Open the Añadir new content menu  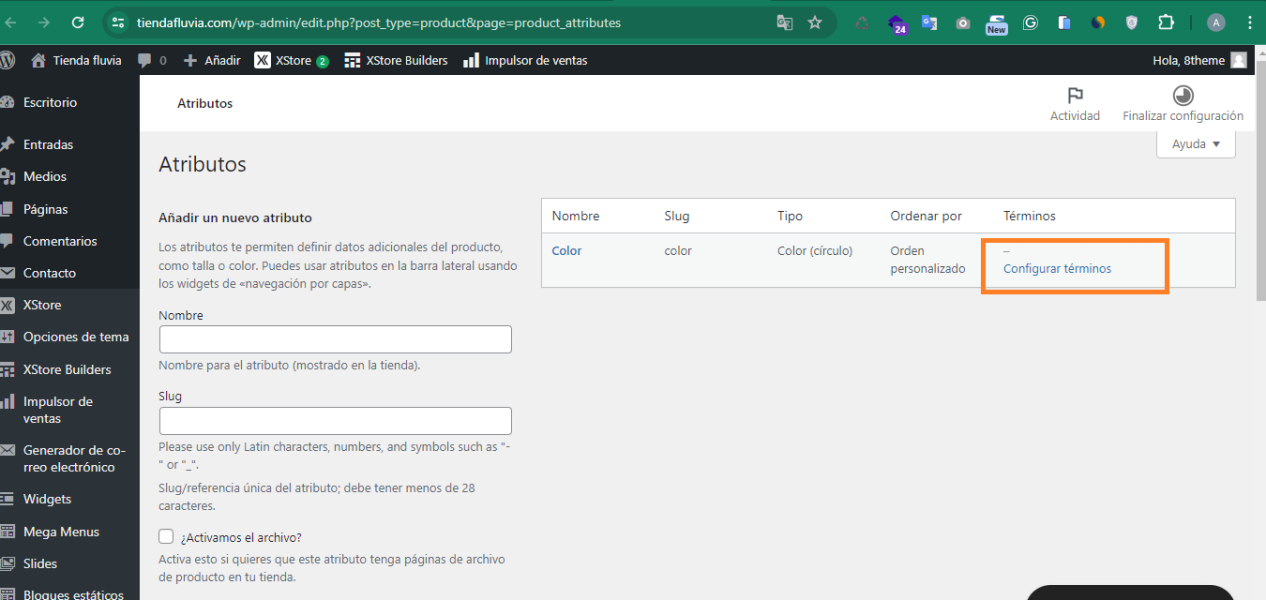point(212,60)
